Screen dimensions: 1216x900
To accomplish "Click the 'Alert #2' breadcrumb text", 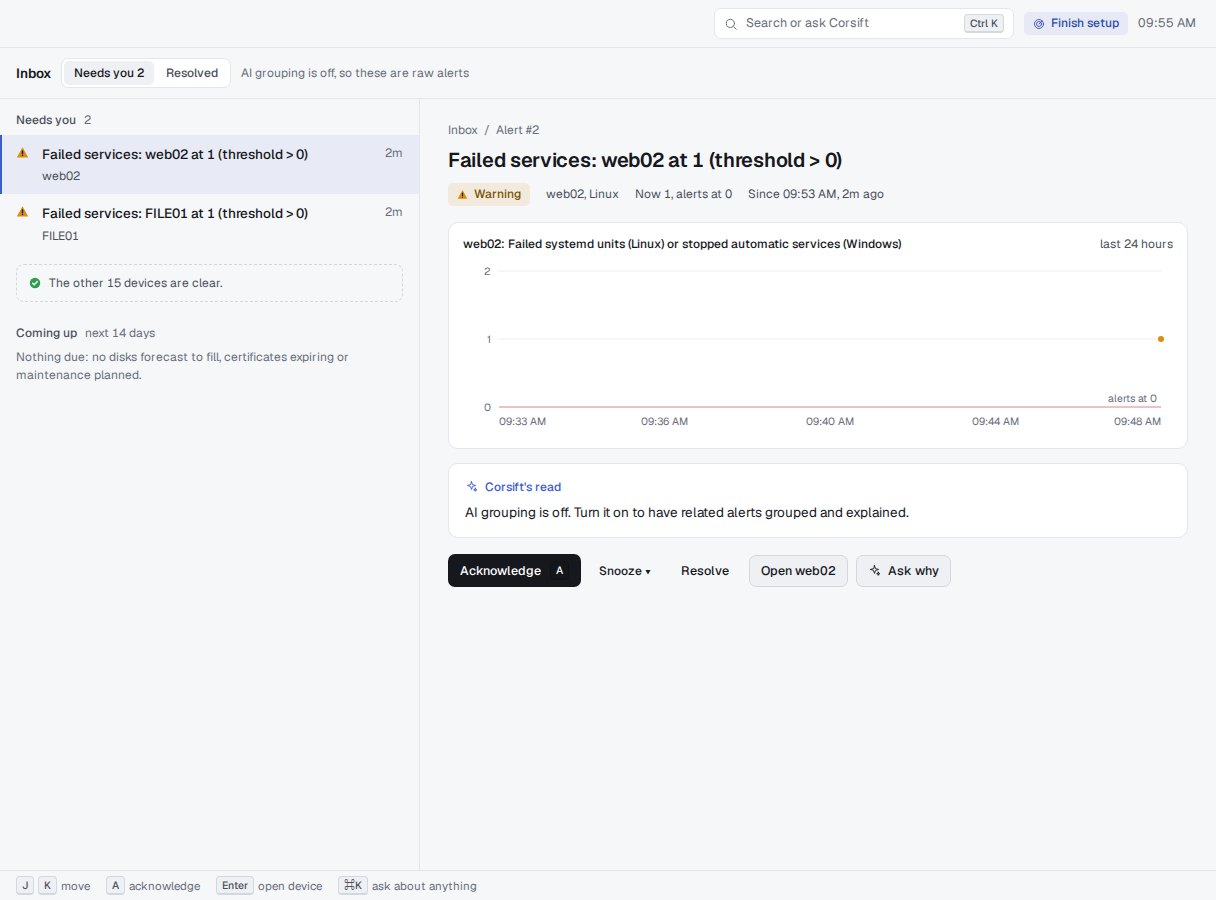I will pos(518,130).
